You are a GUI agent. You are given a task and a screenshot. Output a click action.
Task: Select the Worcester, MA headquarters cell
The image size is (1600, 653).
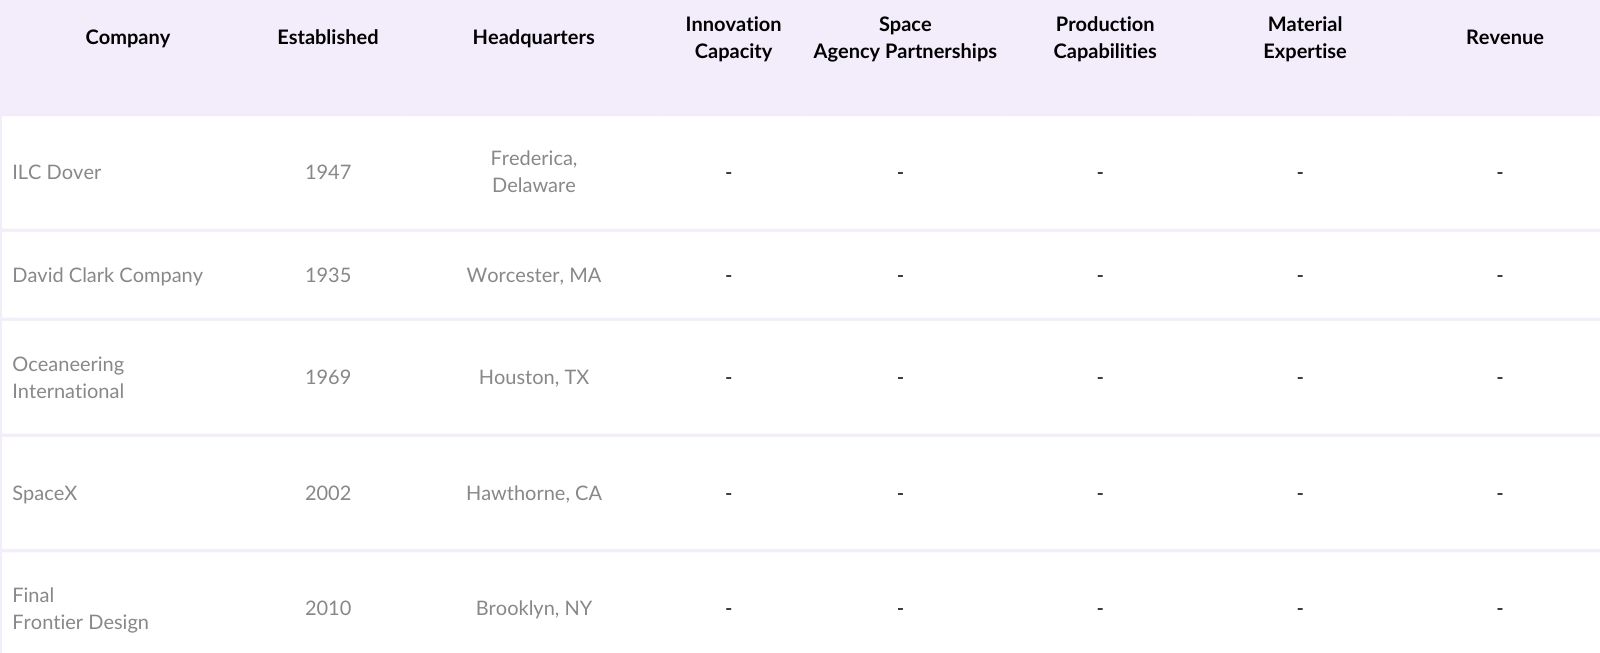point(534,275)
